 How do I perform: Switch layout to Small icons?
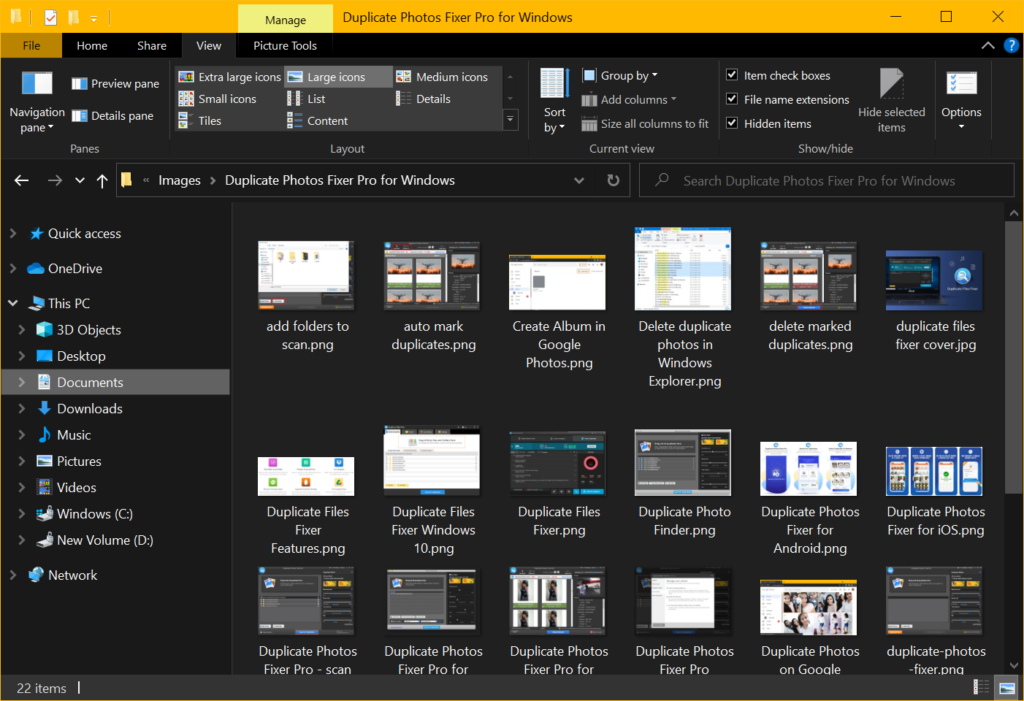[x=217, y=99]
